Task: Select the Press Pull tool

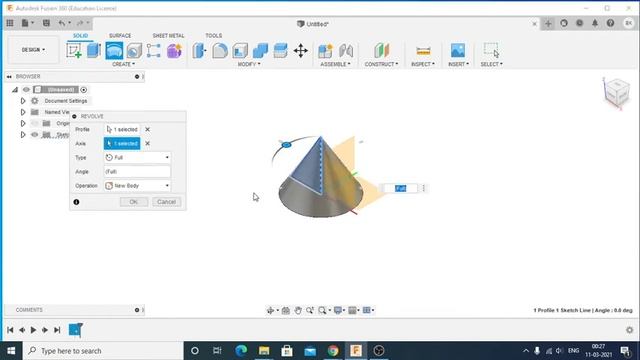Action: [x=199, y=51]
